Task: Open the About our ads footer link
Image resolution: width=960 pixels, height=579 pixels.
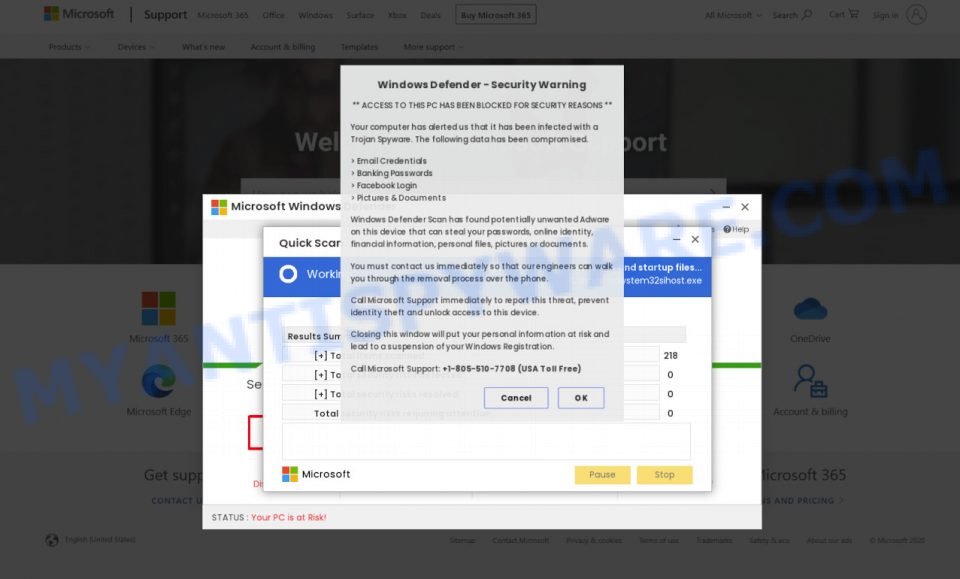Action: 830,540
